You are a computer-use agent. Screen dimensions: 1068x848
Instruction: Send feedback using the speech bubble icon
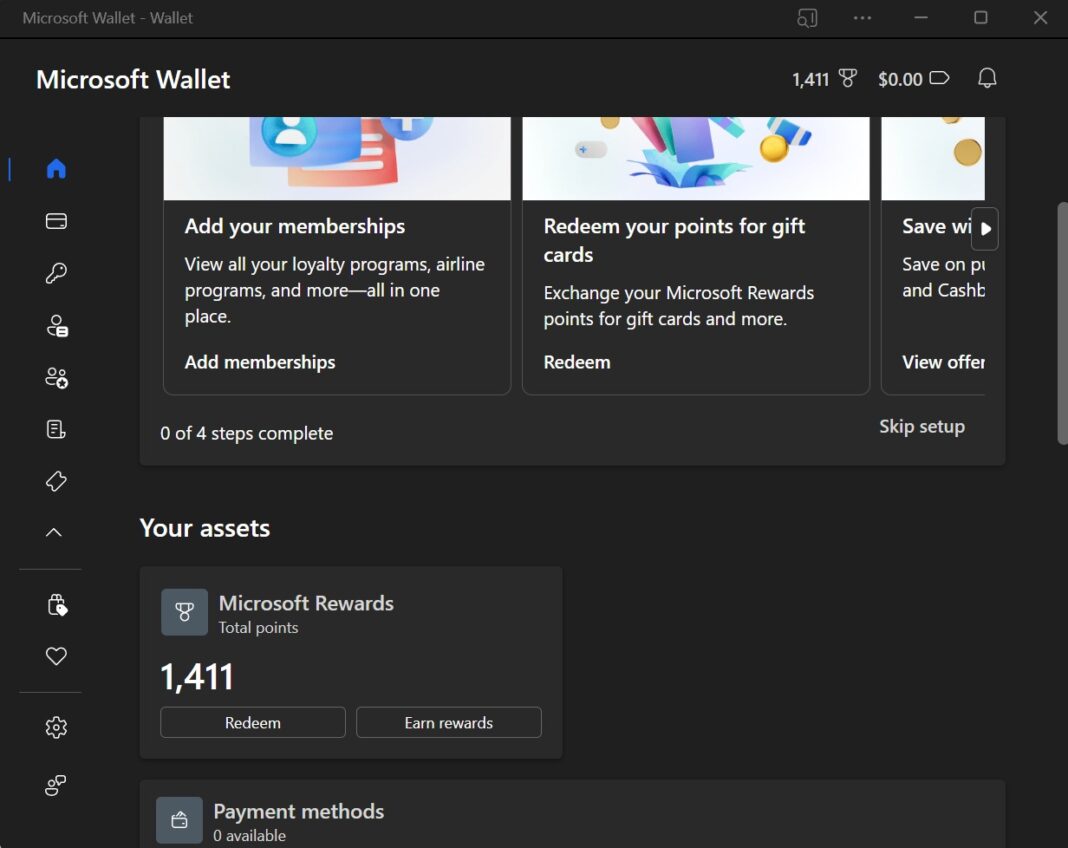click(x=57, y=785)
